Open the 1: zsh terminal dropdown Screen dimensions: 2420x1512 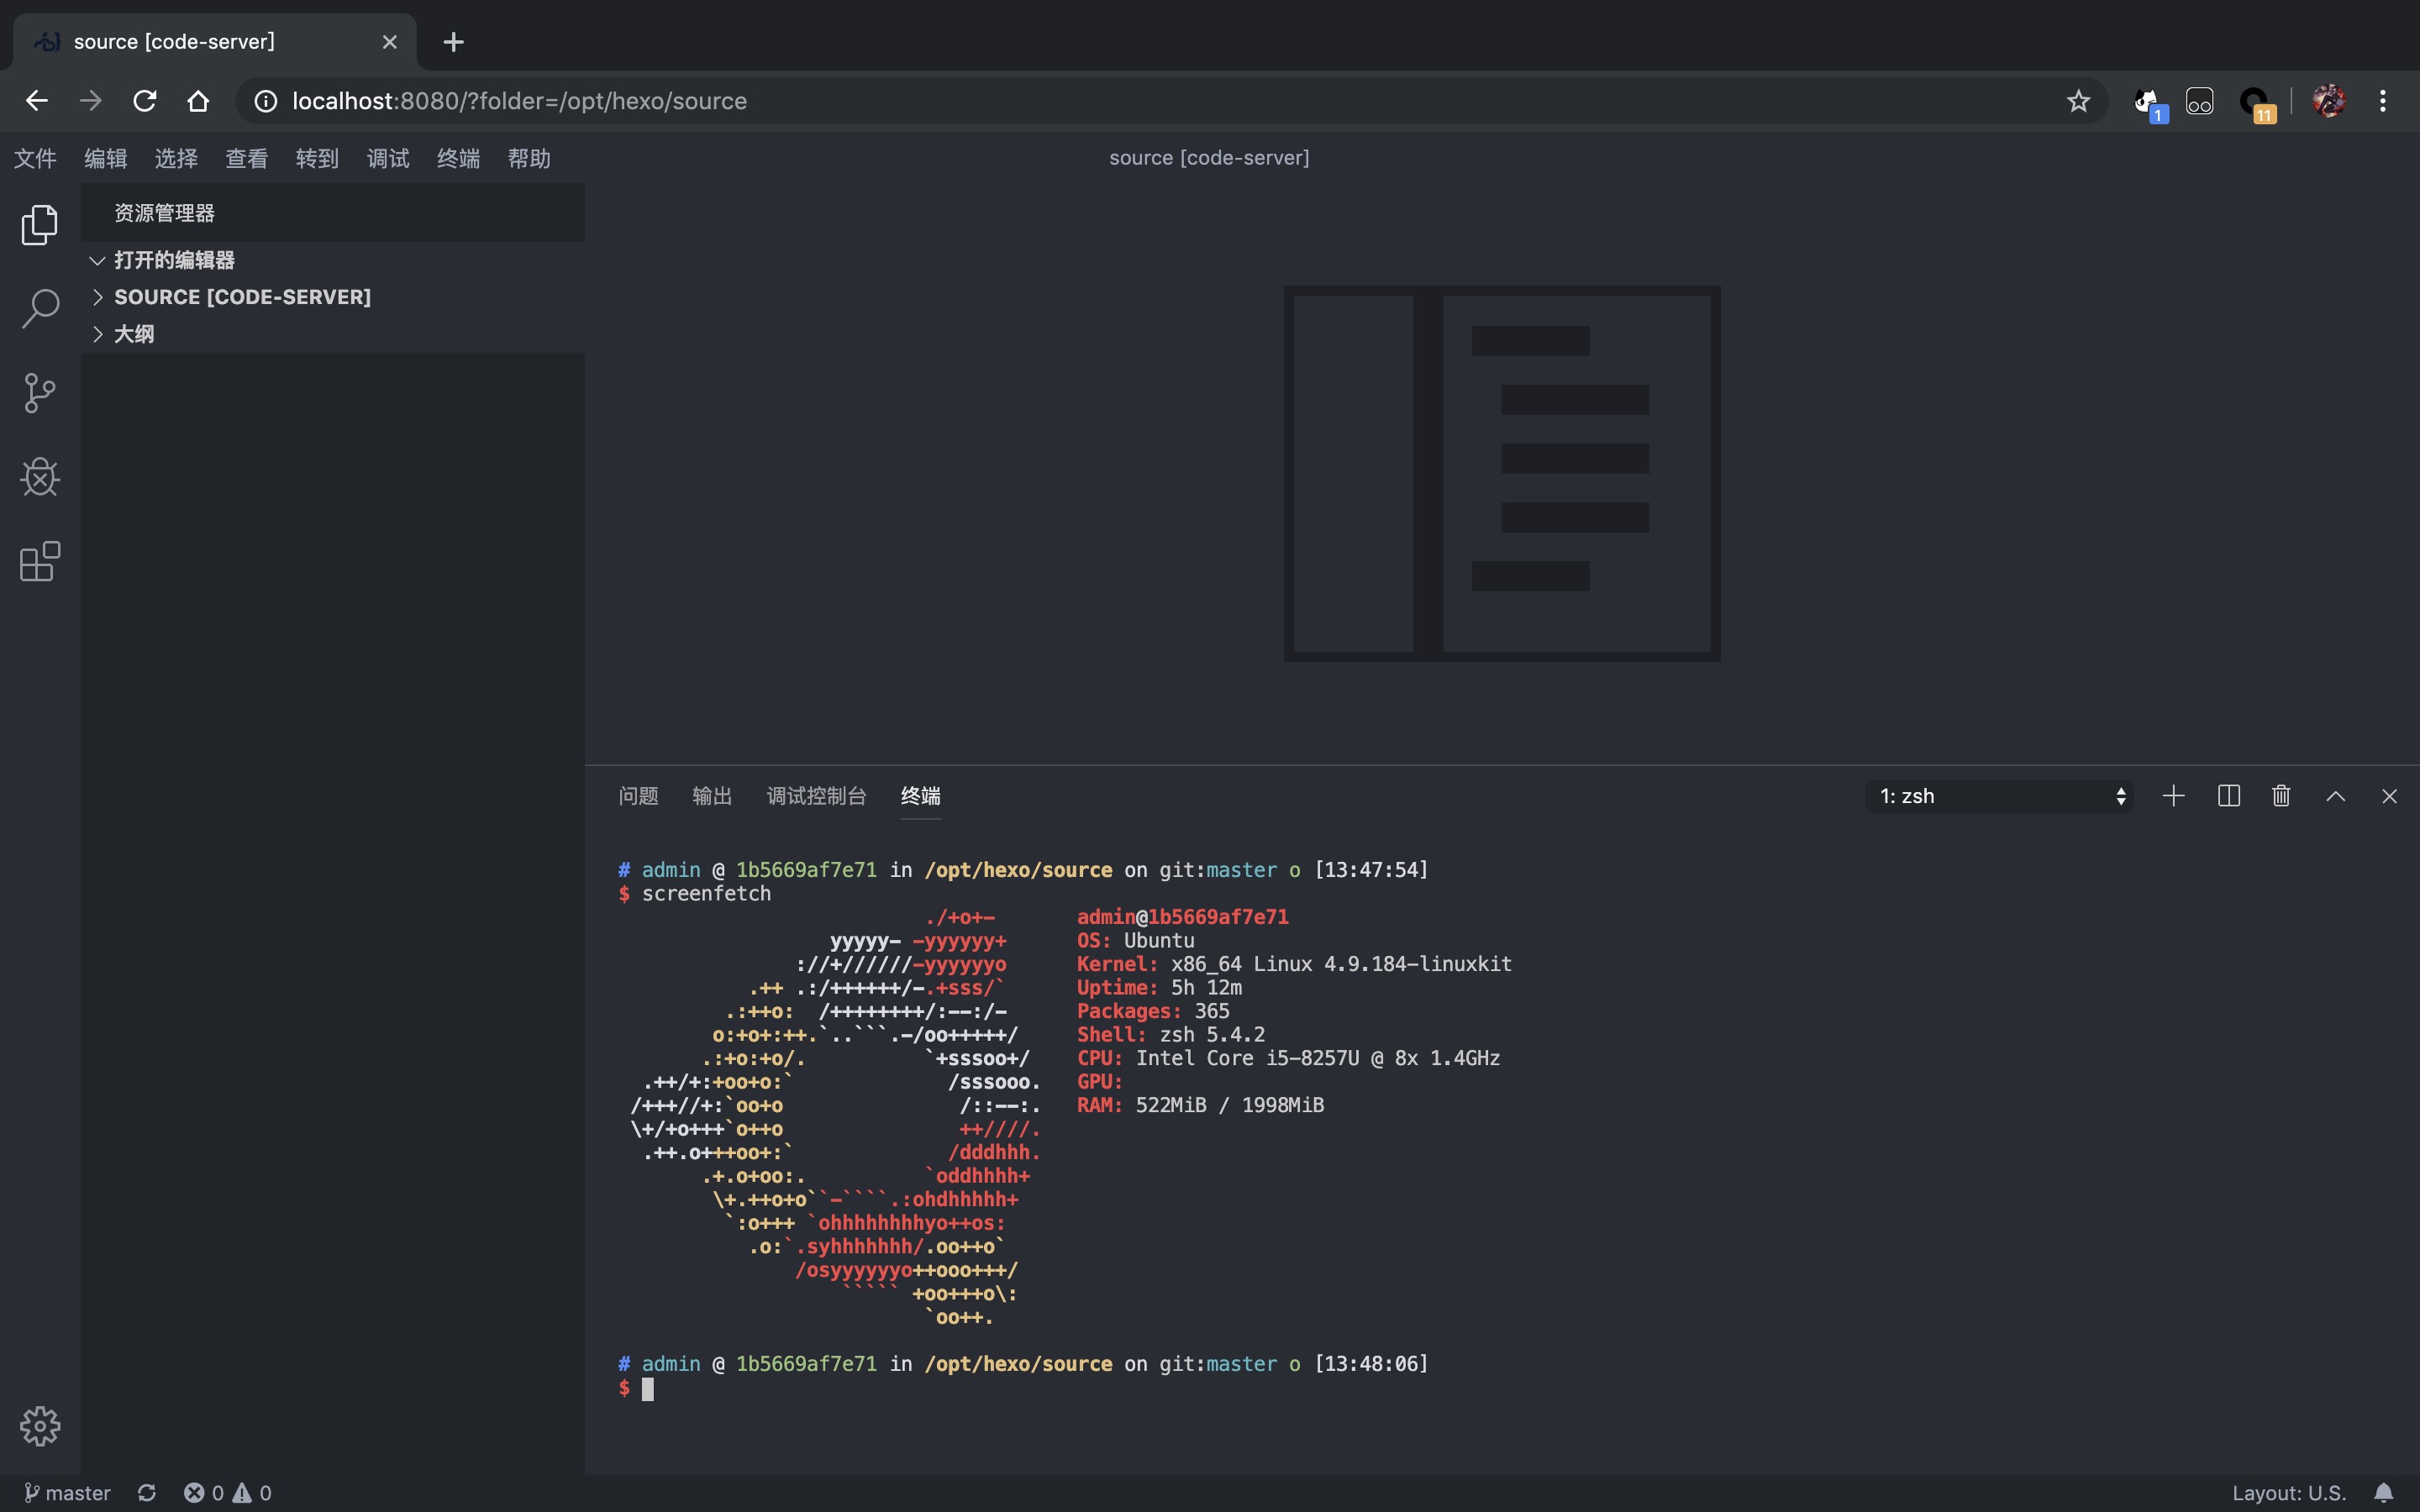point(1999,796)
